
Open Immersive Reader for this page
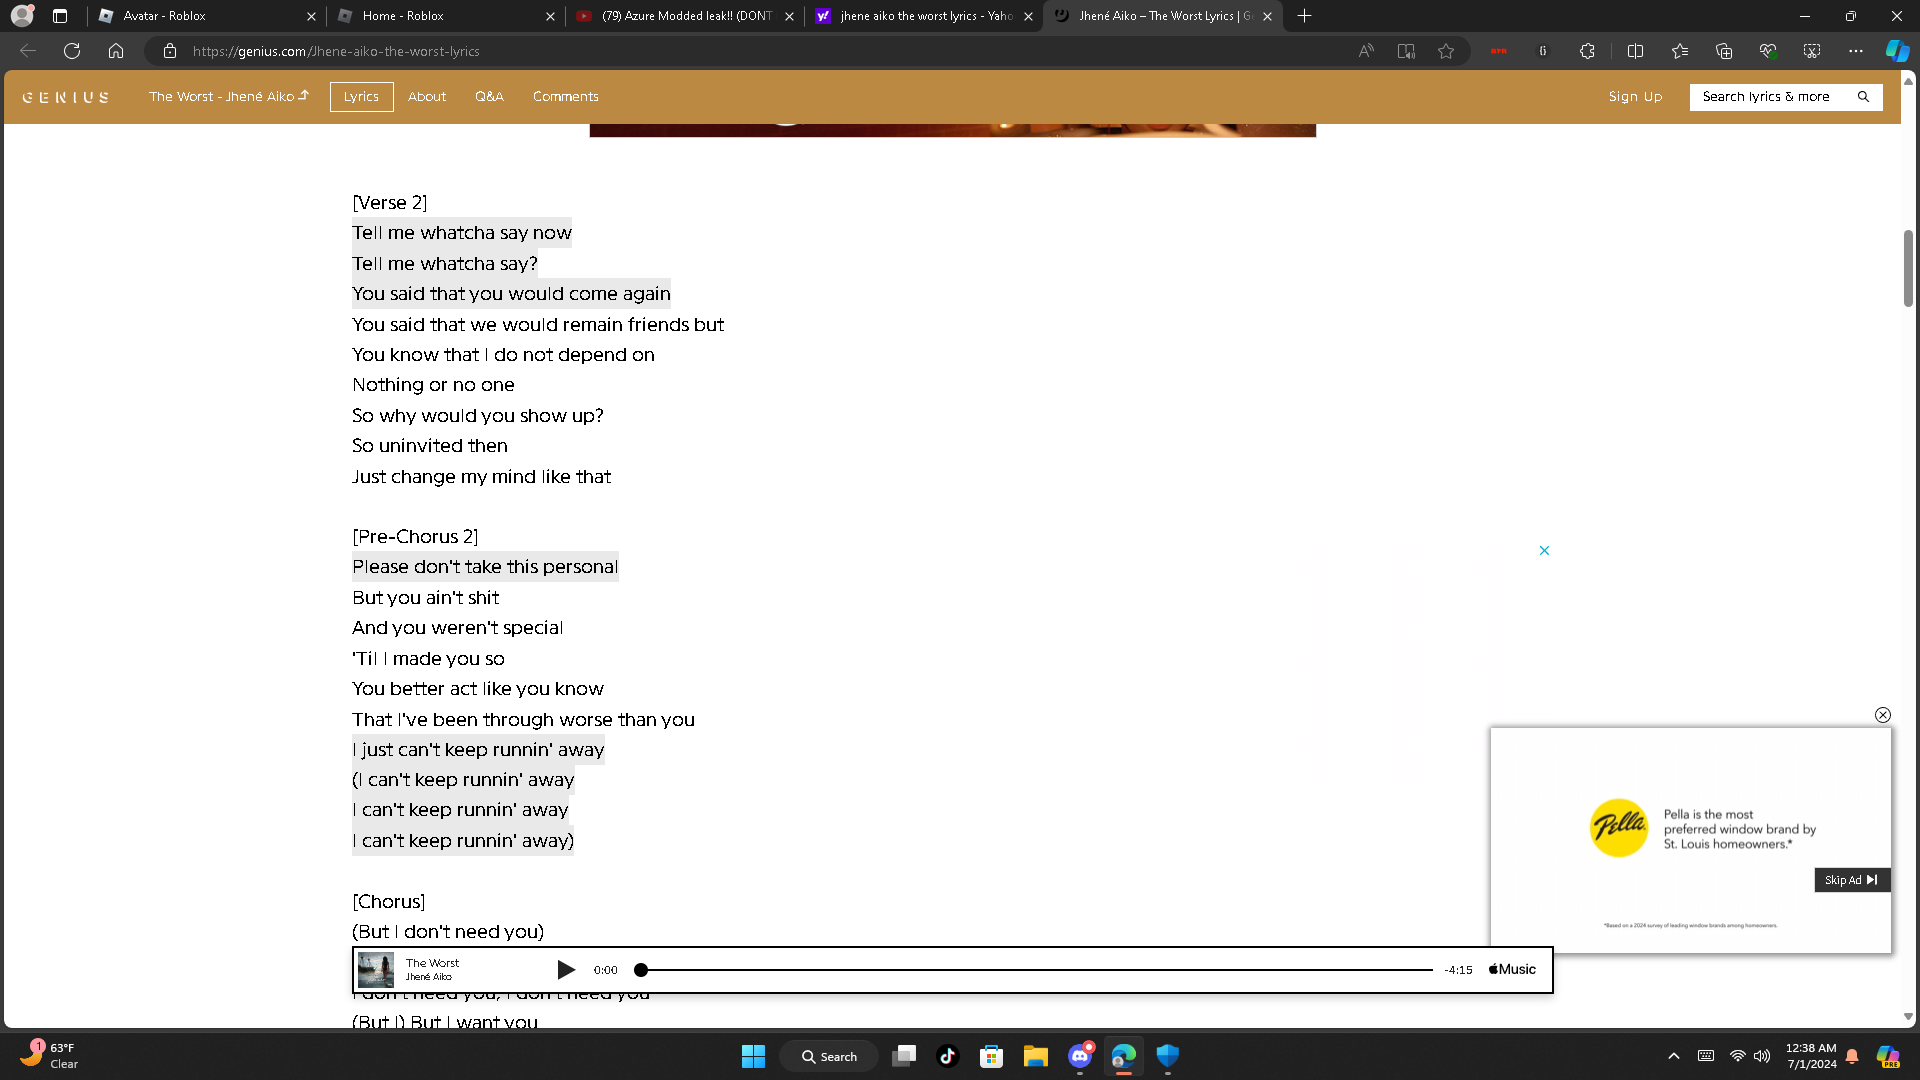1406,51
